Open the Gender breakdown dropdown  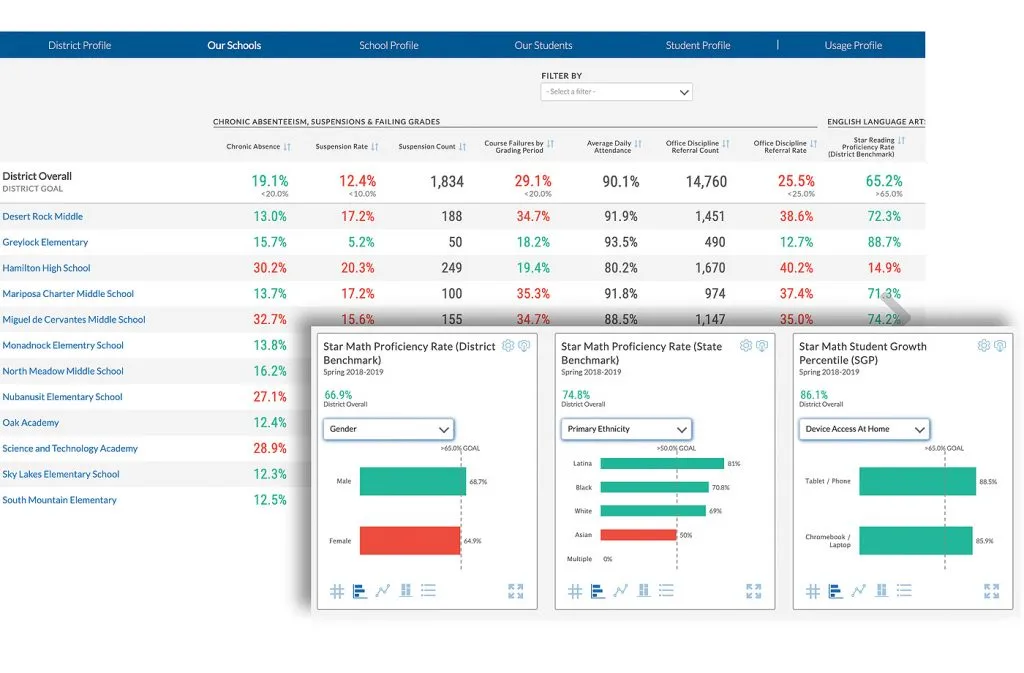click(388, 428)
